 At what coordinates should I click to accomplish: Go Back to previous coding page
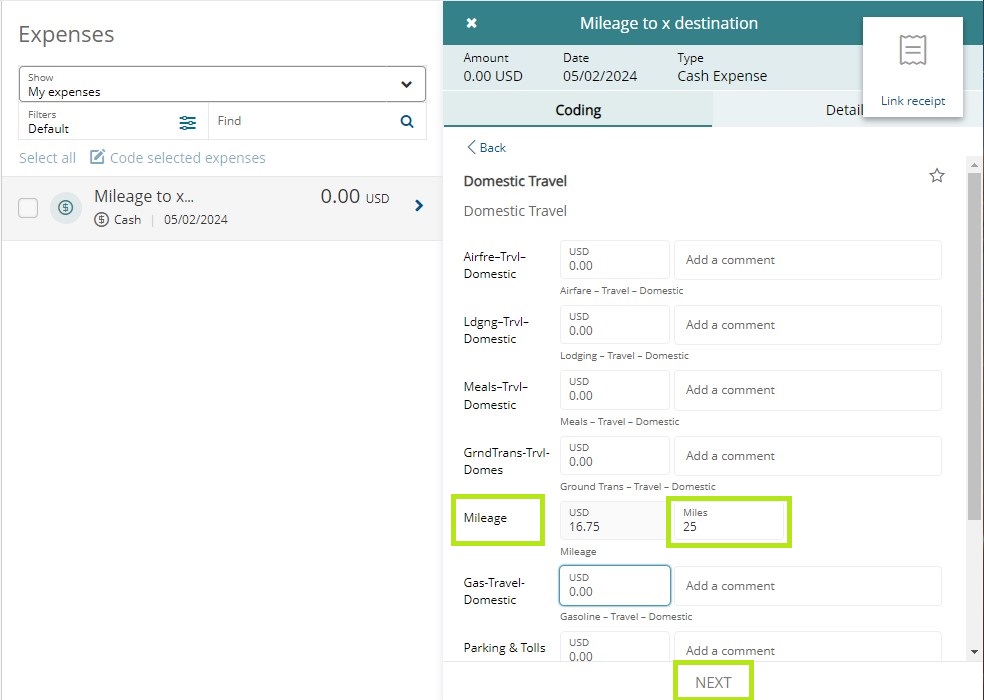(x=487, y=147)
